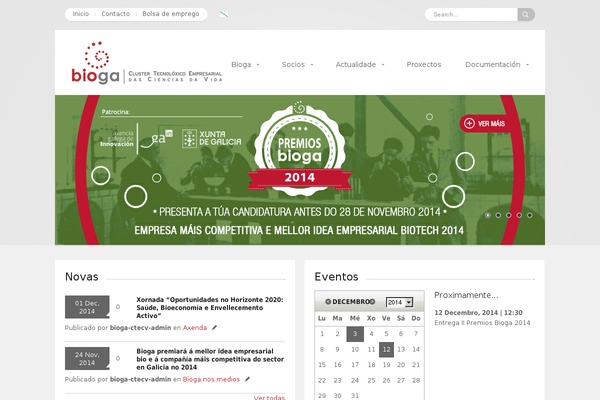Click the 01 Dec. 2014 date badge
600x400 pixels.
click(87, 307)
